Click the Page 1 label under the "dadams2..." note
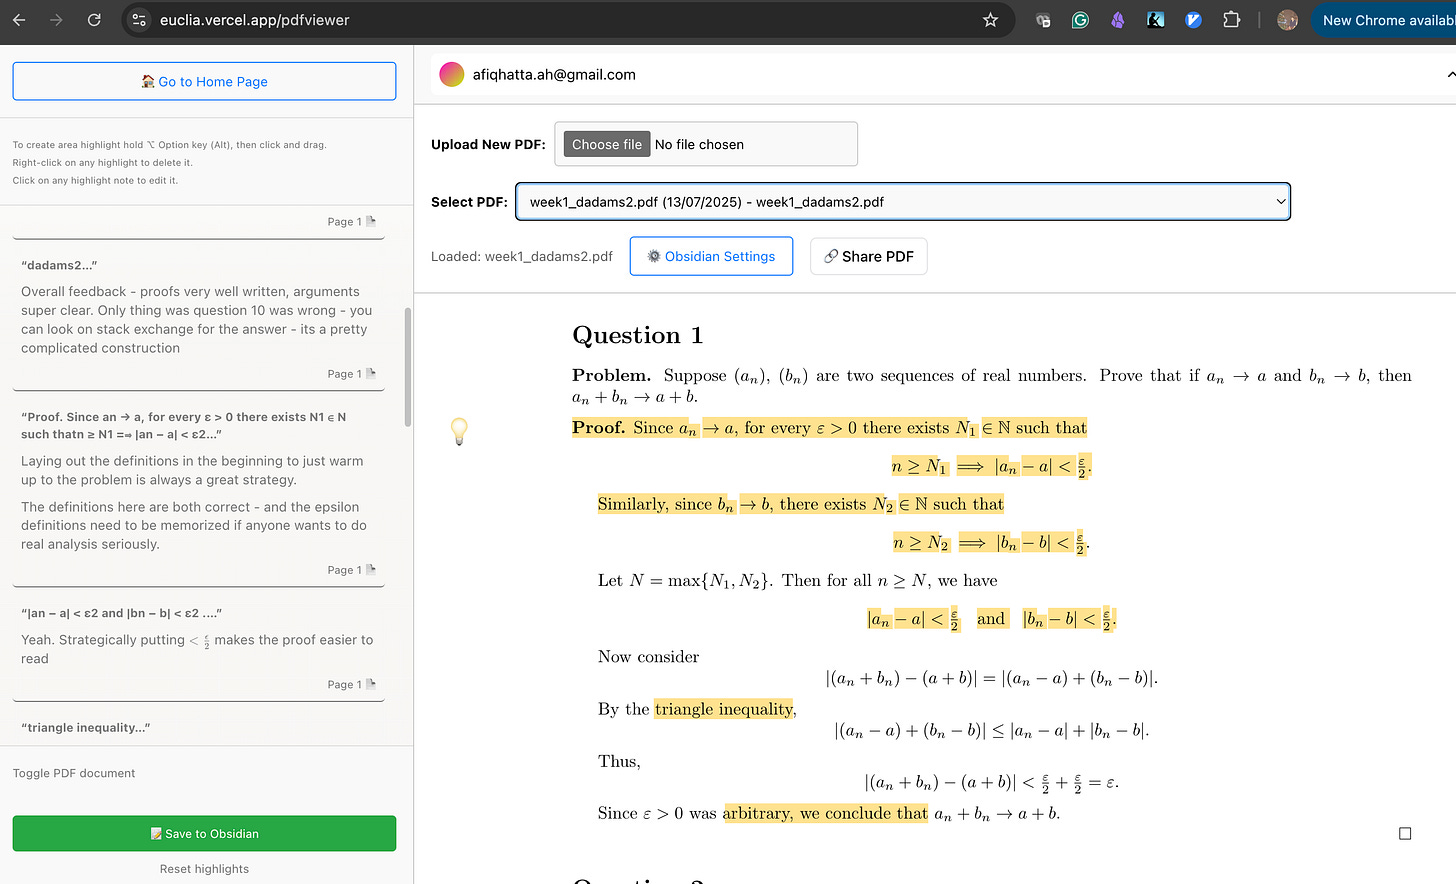The height and width of the screenshot is (884, 1456). point(344,373)
